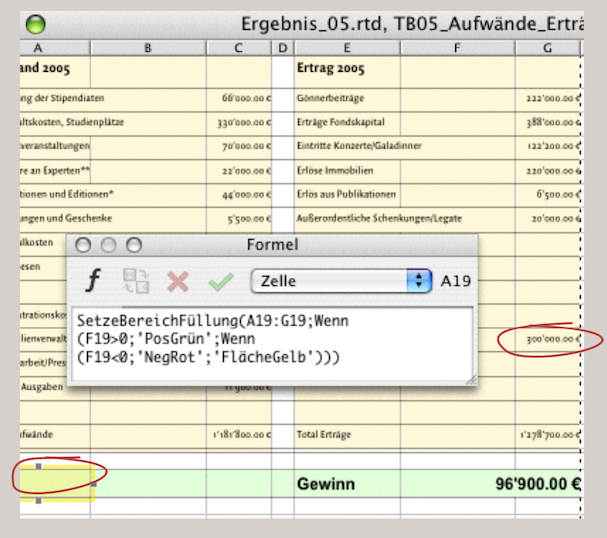Click inside the formula text field
Image resolution: width=607 pixels, height=538 pixels.
pyautogui.click(x=270, y=345)
